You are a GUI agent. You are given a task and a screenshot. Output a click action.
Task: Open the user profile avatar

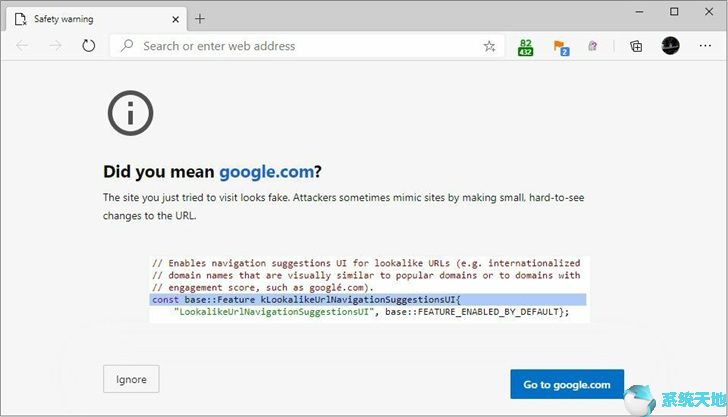coord(670,46)
